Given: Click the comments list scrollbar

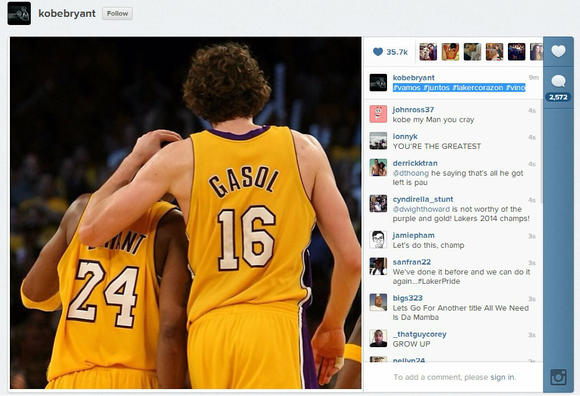Looking at the screenshot, I should point(541,152).
